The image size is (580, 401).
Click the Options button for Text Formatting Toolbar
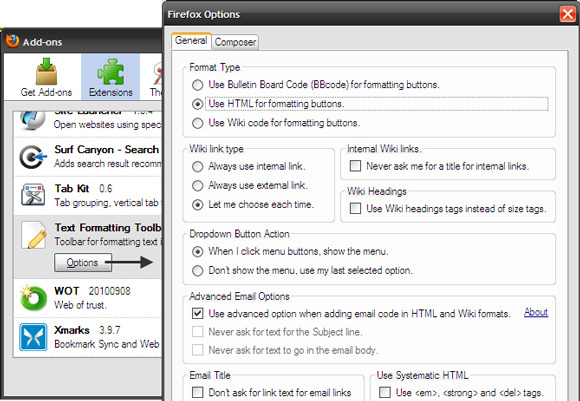pos(83,263)
